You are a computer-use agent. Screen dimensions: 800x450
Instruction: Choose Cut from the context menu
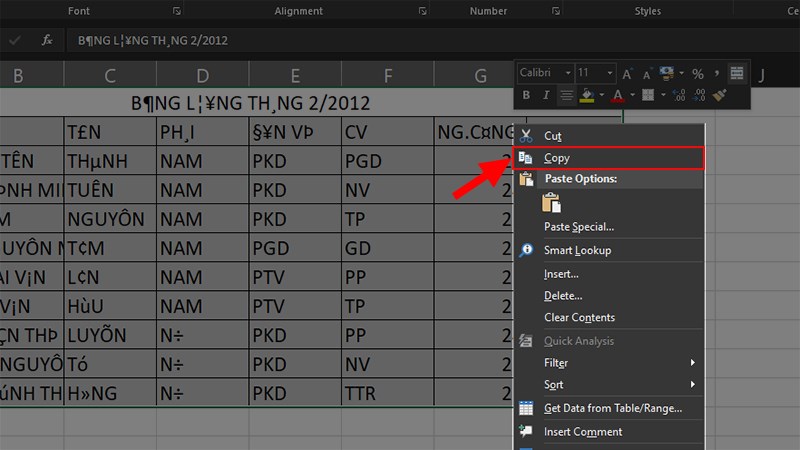click(x=609, y=136)
